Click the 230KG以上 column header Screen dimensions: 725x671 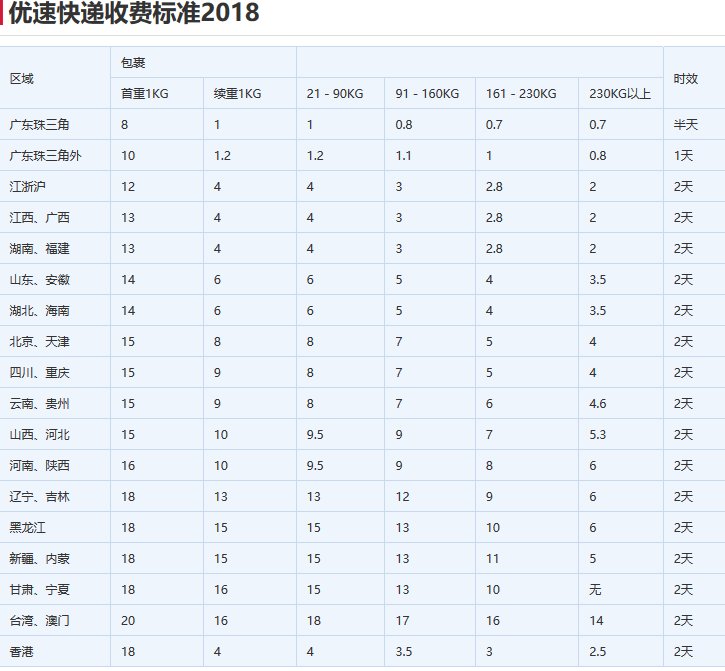(x=619, y=94)
